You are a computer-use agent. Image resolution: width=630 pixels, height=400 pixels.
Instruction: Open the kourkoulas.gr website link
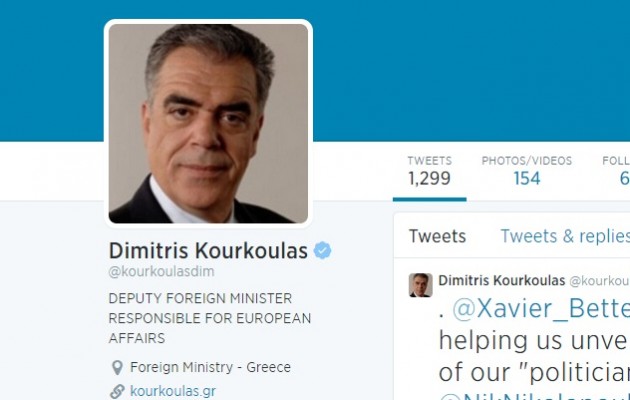173,391
